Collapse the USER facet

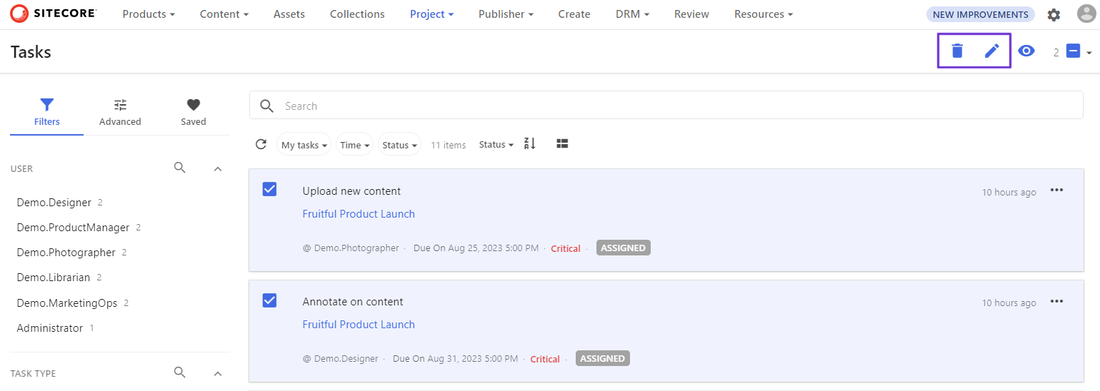click(217, 168)
